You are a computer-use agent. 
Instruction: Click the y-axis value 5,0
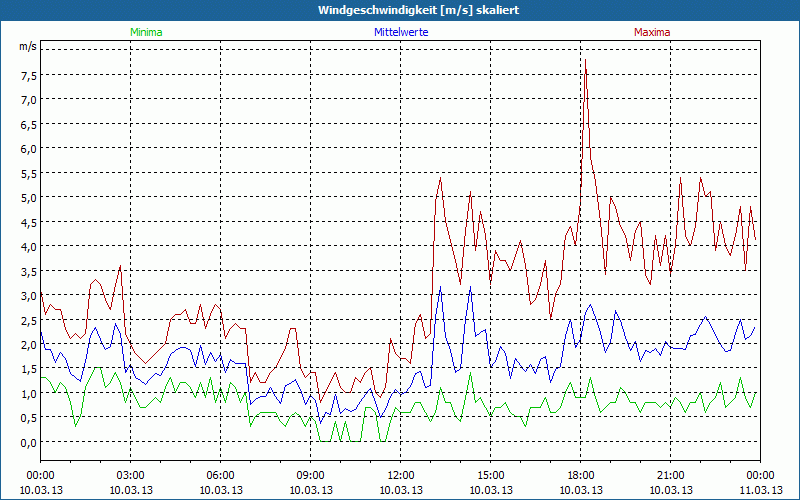pyautogui.click(x=29, y=198)
